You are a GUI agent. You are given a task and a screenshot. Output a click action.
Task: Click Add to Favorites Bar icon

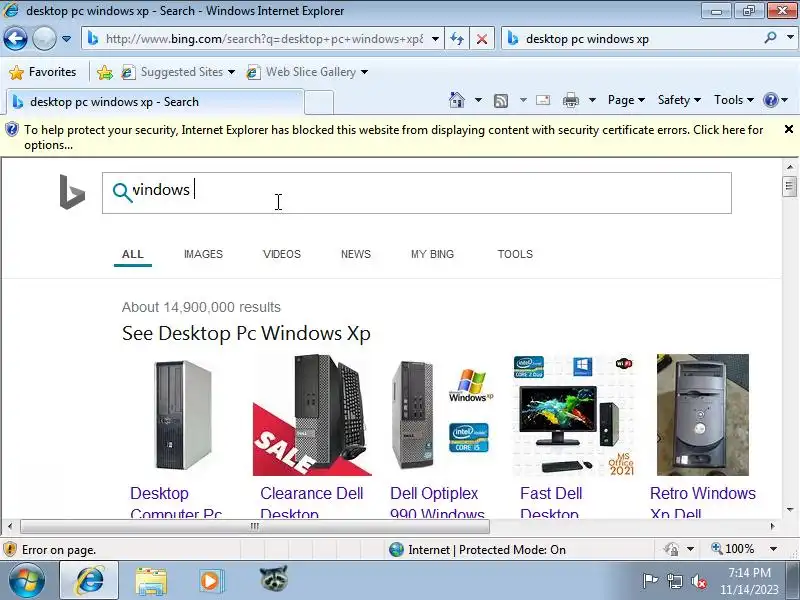pos(105,72)
